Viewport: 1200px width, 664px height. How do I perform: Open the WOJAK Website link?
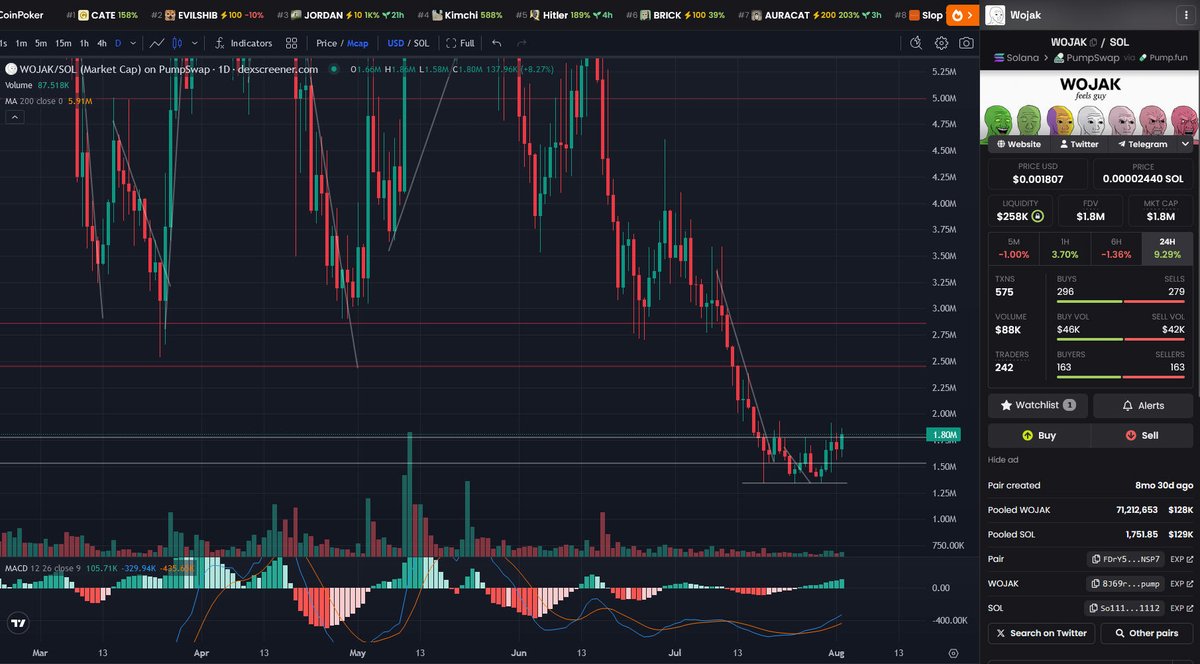tap(1018, 144)
